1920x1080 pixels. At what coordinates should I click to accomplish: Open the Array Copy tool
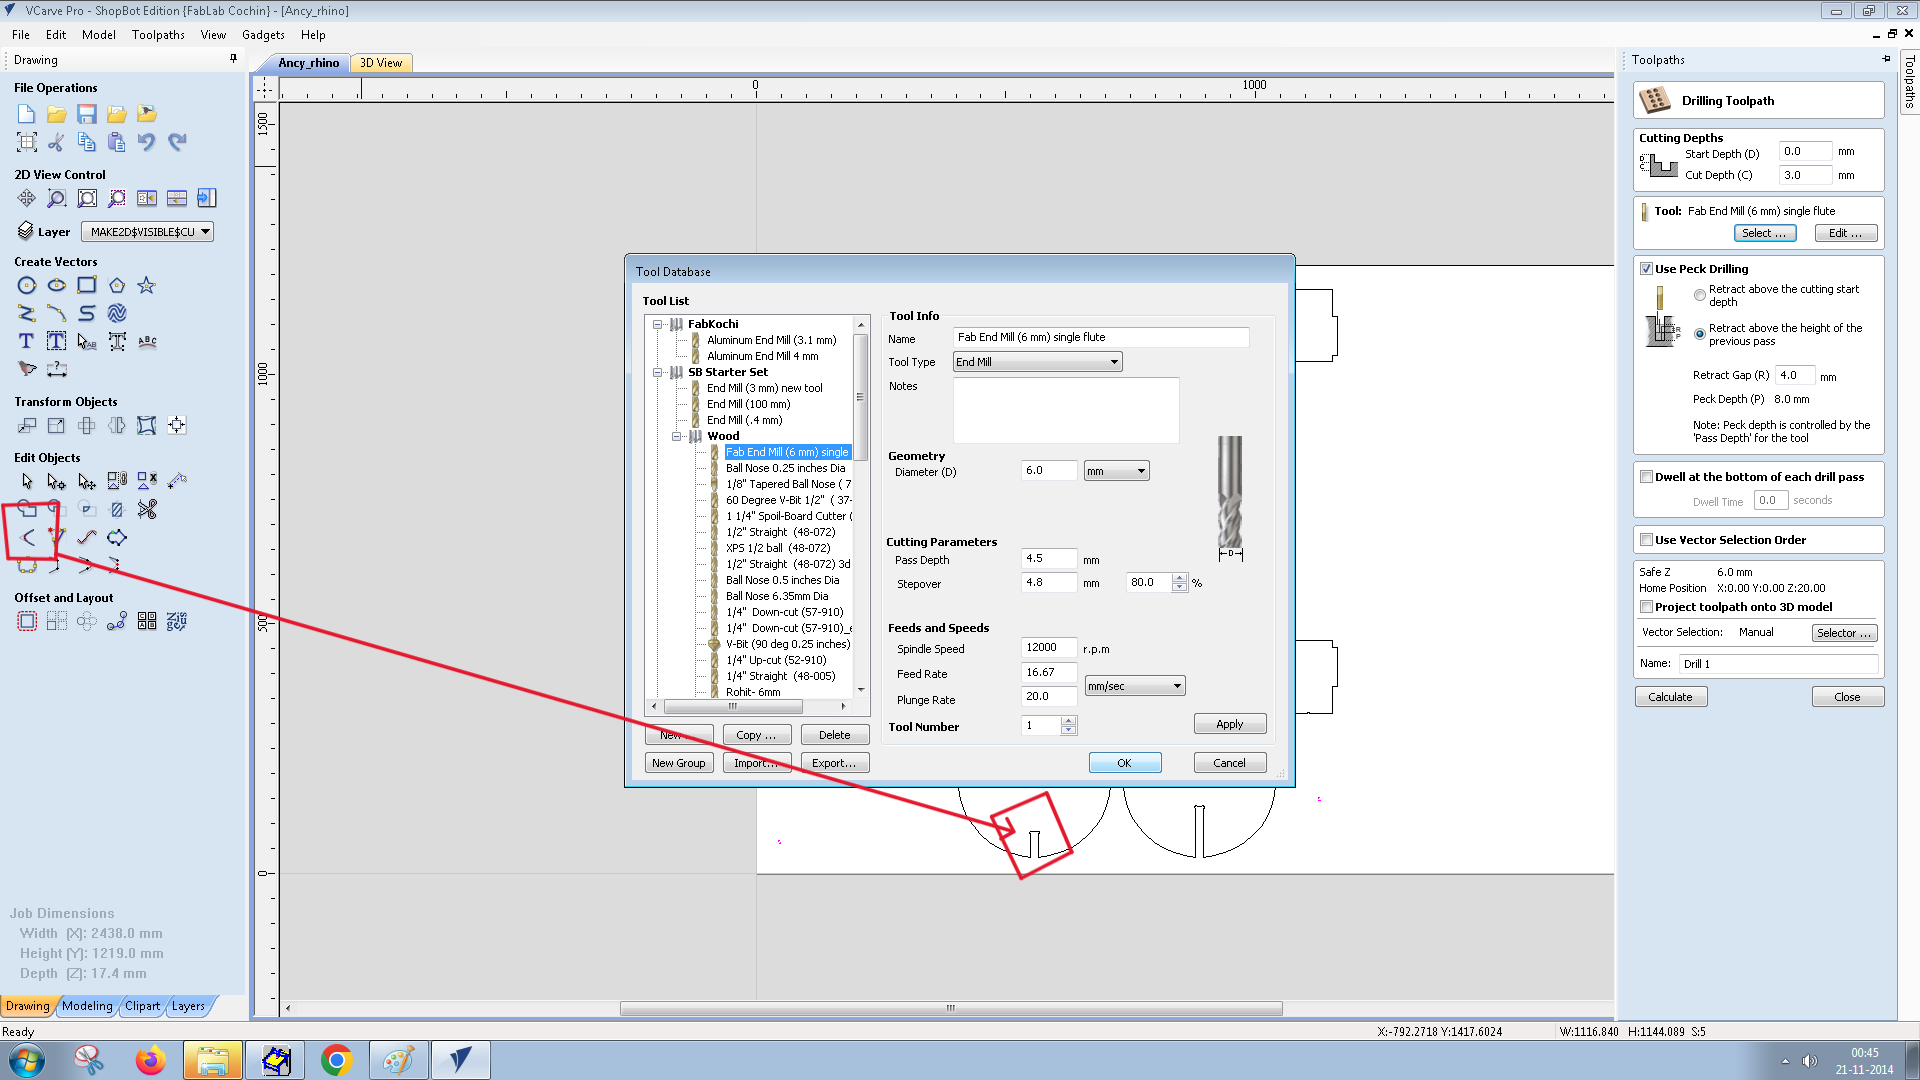[57, 622]
